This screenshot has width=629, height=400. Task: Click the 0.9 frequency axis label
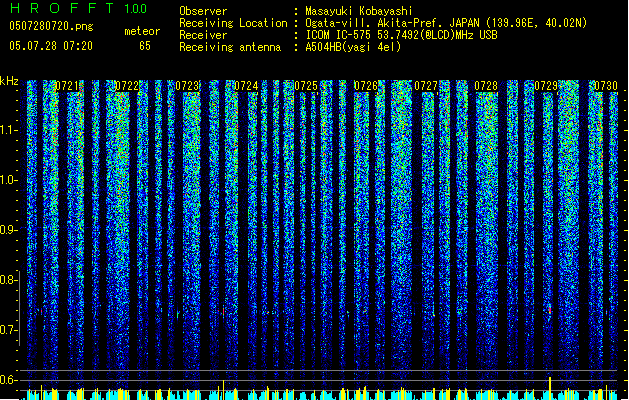coord(9,230)
